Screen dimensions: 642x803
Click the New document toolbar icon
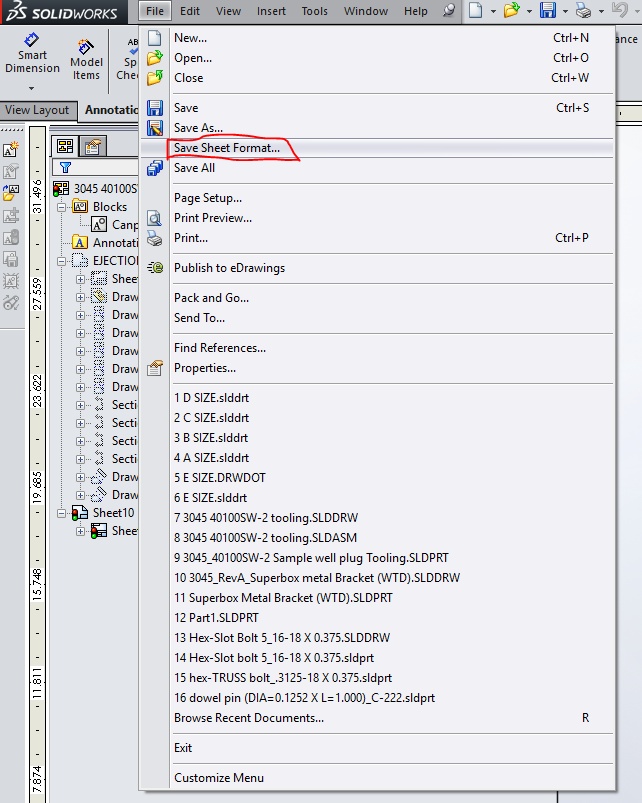[x=476, y=10]
